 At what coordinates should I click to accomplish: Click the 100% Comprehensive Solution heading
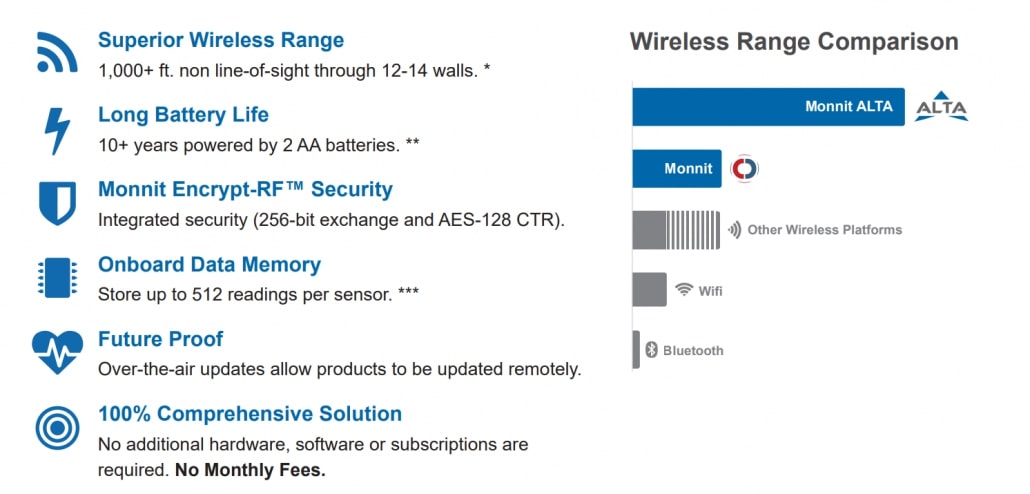(x=250, y=414)
